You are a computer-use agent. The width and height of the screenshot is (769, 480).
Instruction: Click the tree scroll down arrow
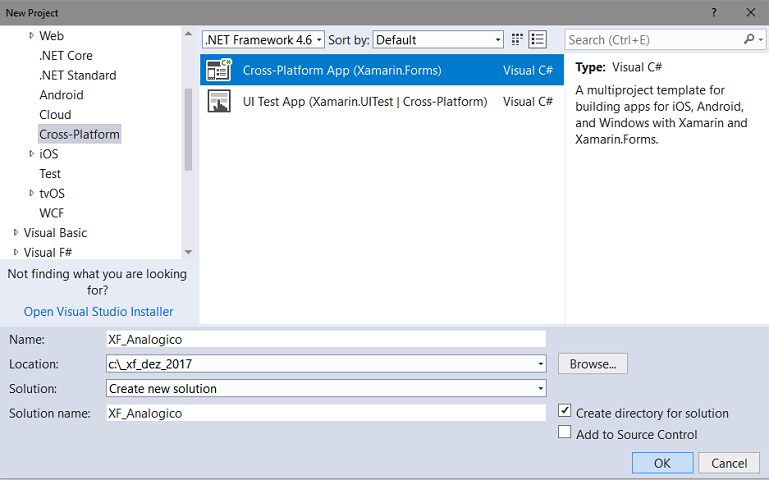[188, 252]
